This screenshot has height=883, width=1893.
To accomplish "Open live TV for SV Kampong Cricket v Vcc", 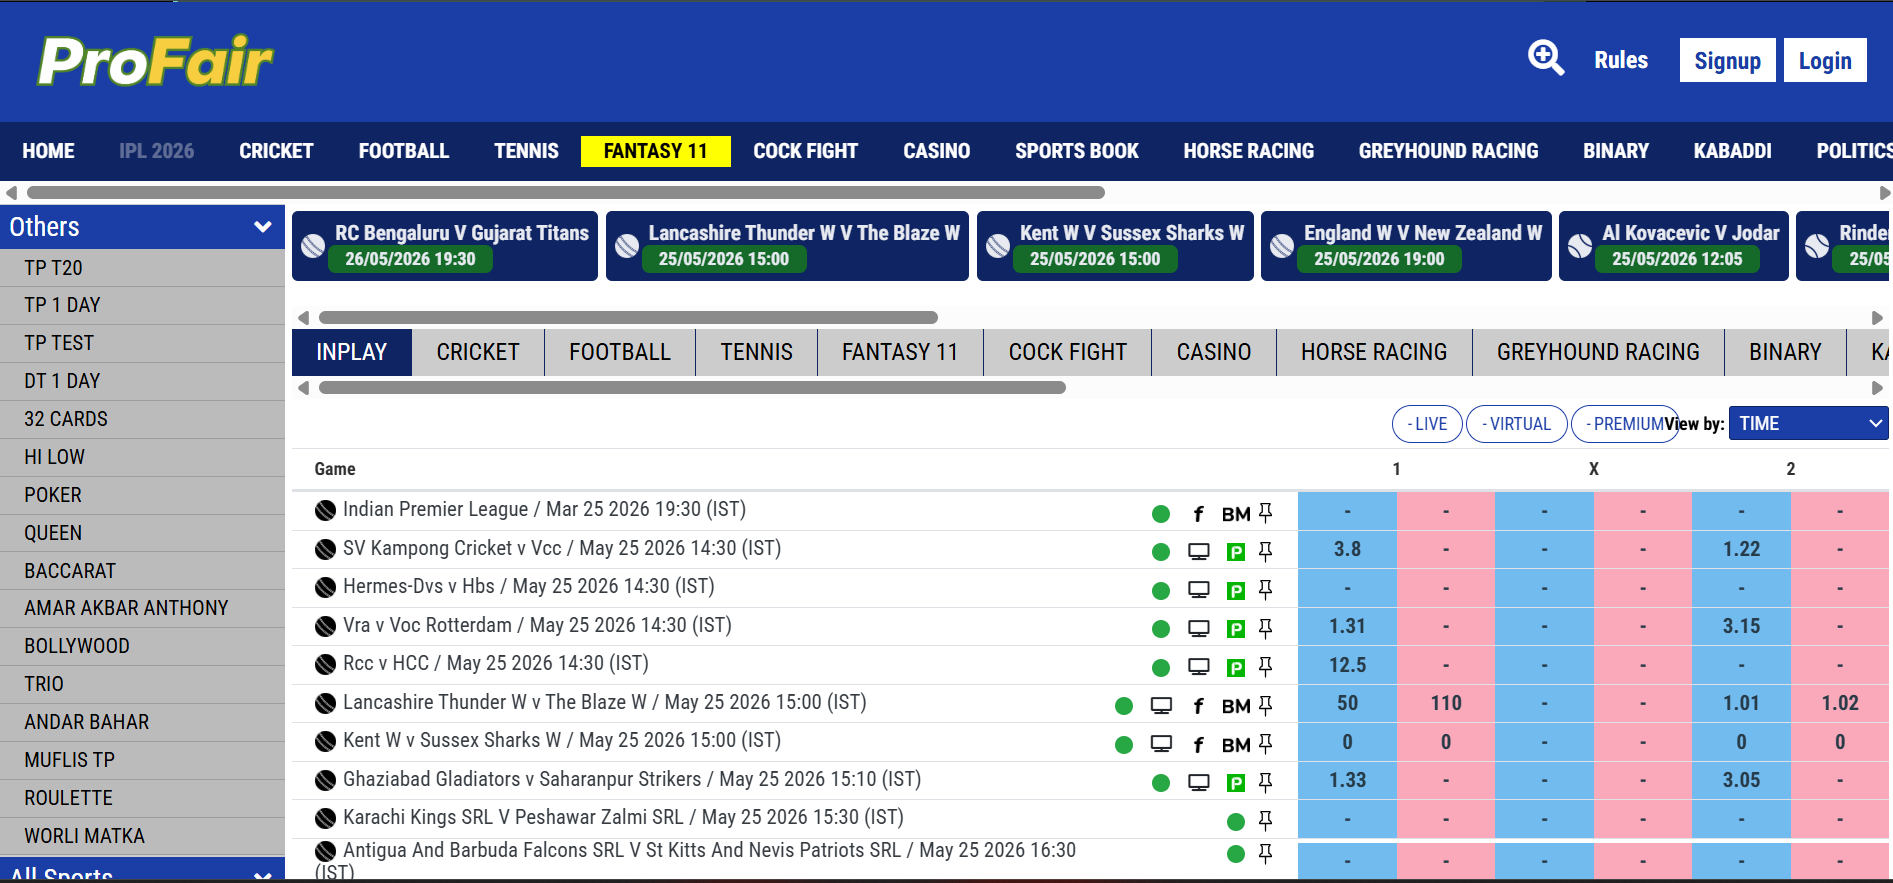I will (x=1199, y=551).
